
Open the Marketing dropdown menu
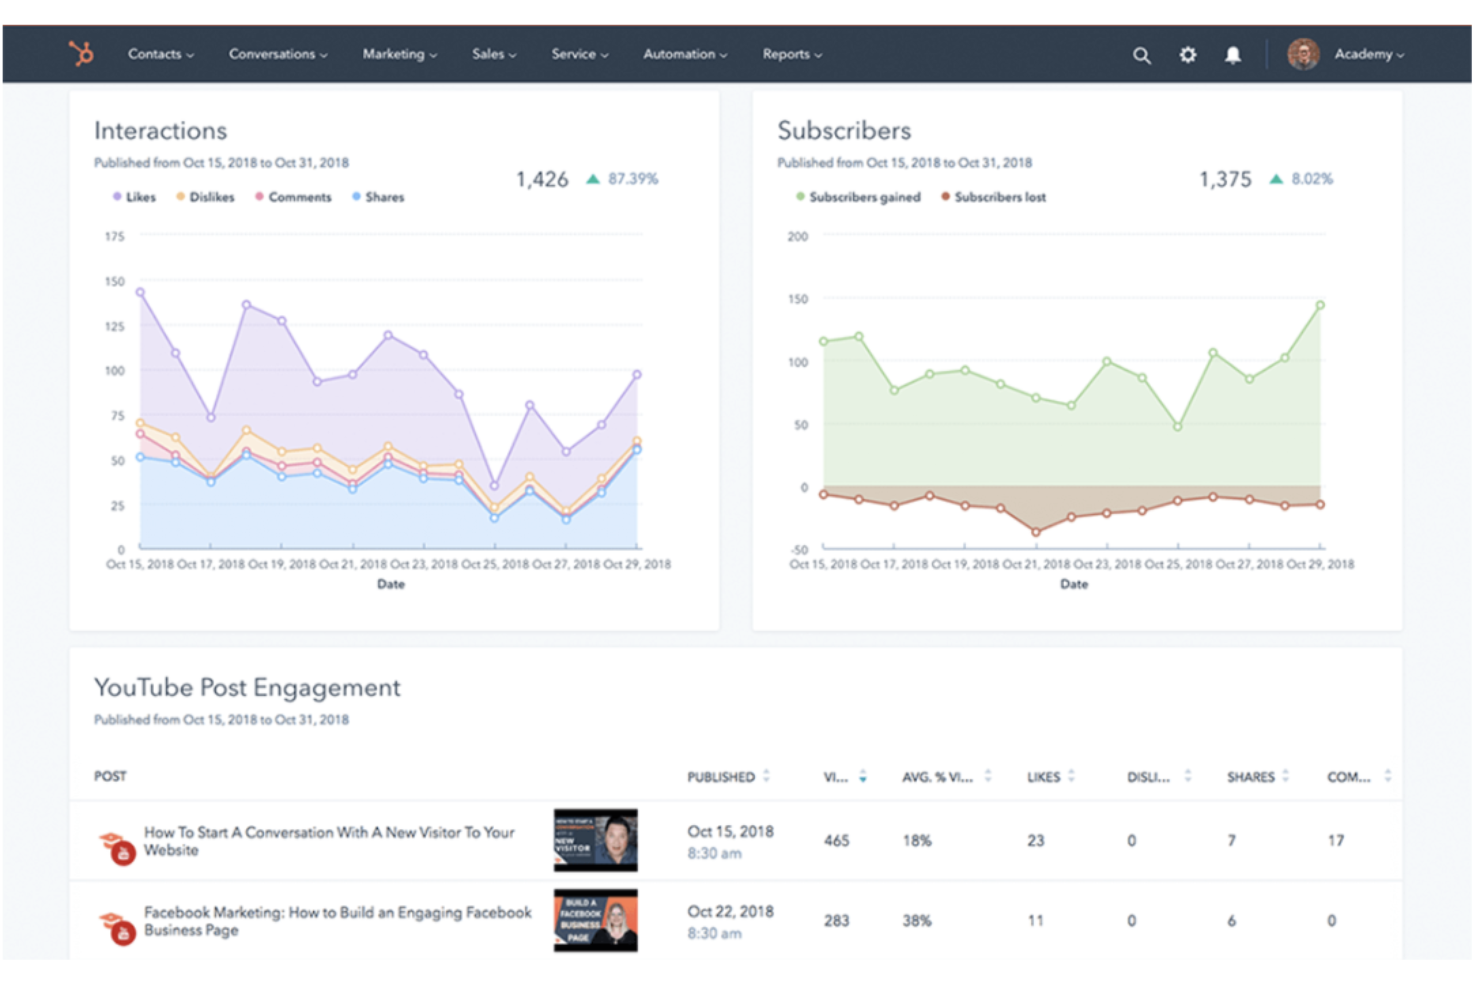[398, 55]
